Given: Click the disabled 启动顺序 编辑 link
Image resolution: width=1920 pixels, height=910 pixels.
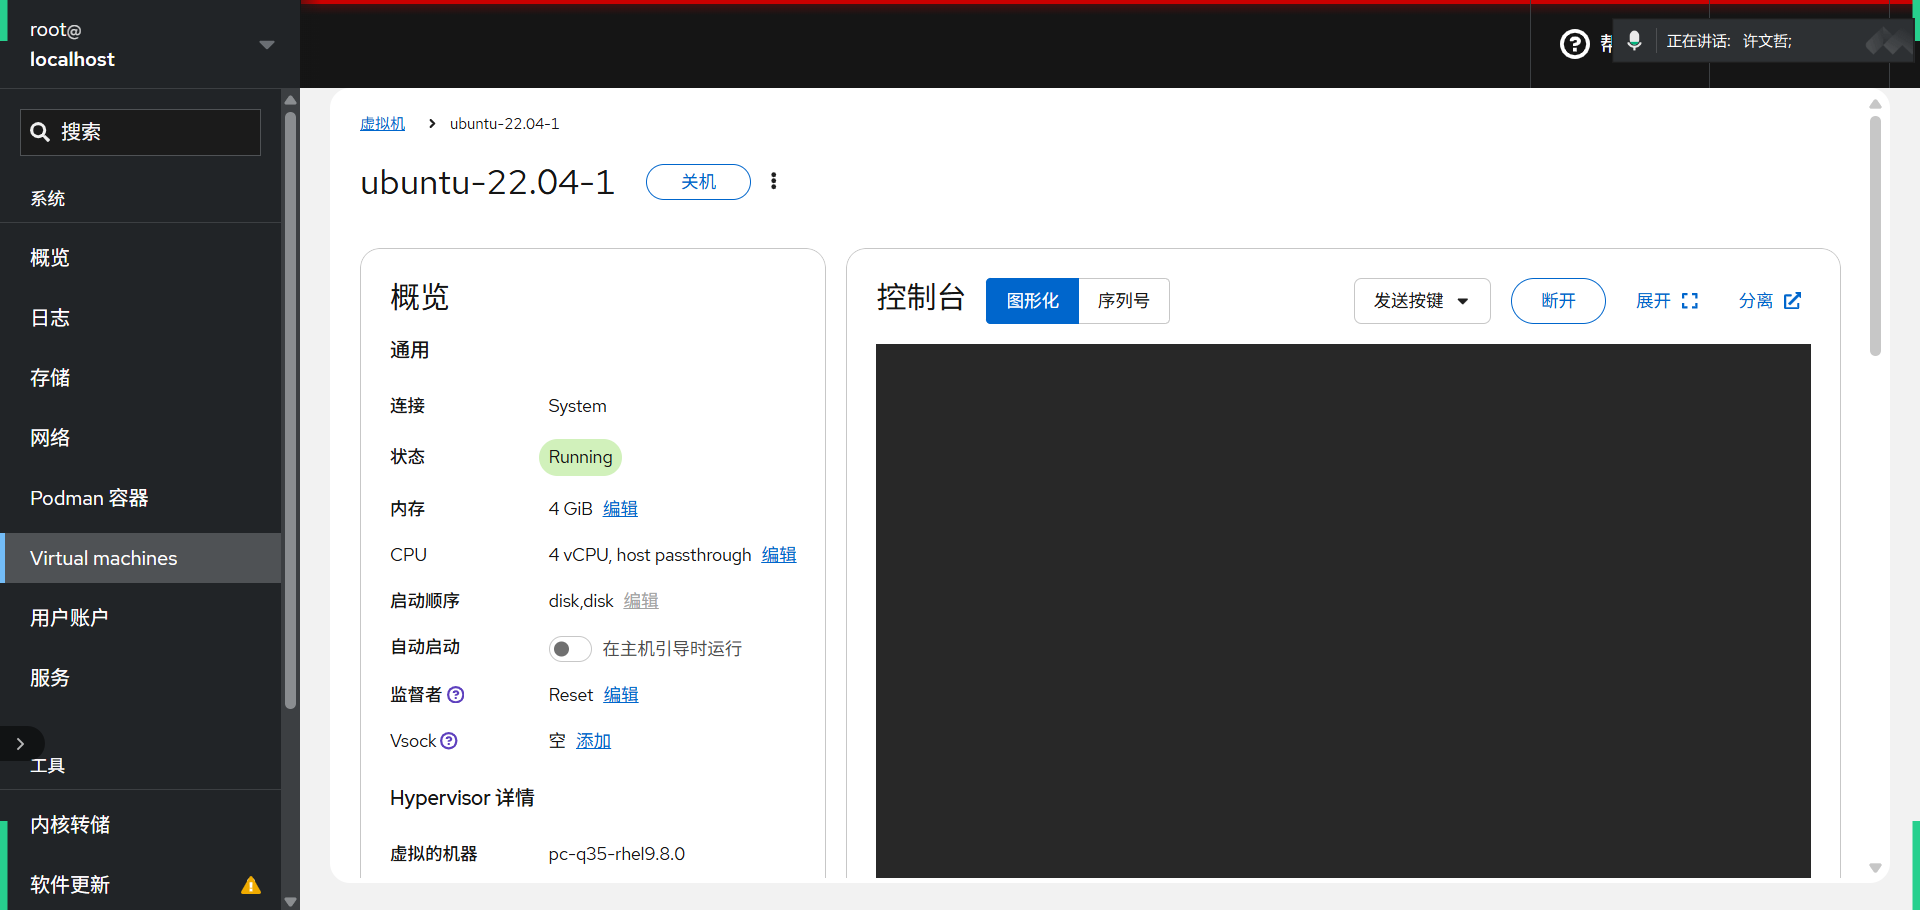Looking at the screenshot, I should pos(641,600).
